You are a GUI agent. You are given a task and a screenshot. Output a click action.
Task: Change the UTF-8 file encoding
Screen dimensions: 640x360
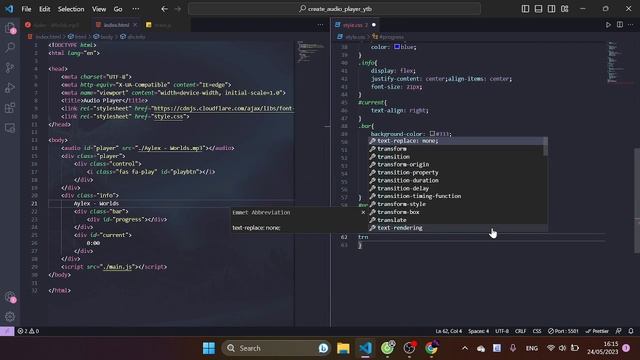(x=502, y=331)
